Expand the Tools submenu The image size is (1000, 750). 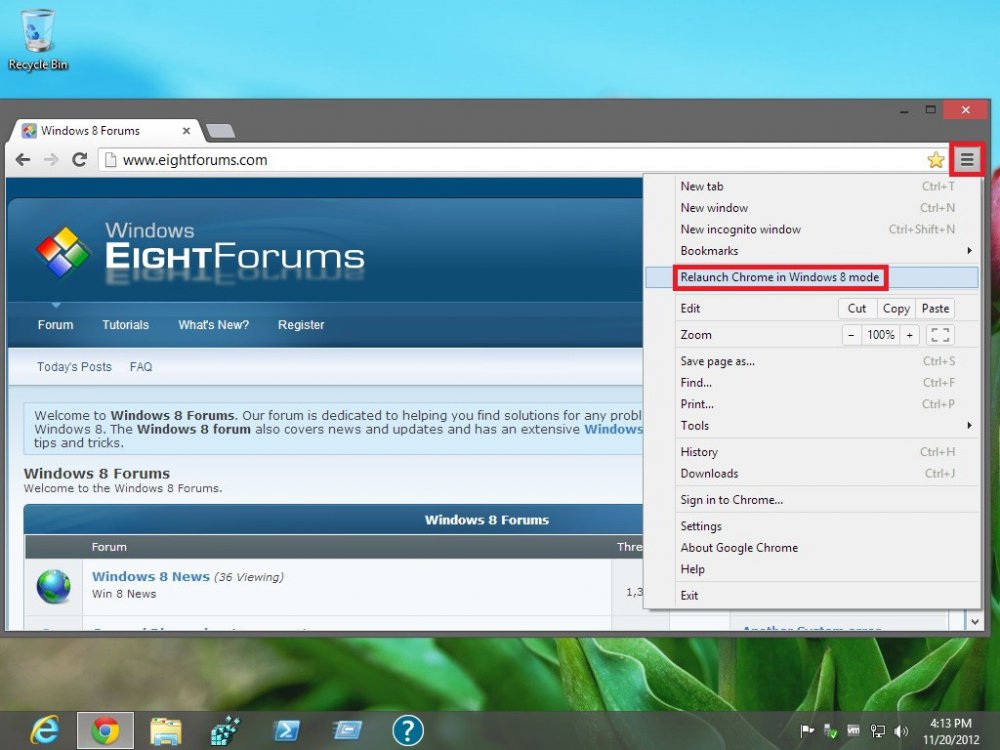695,425
